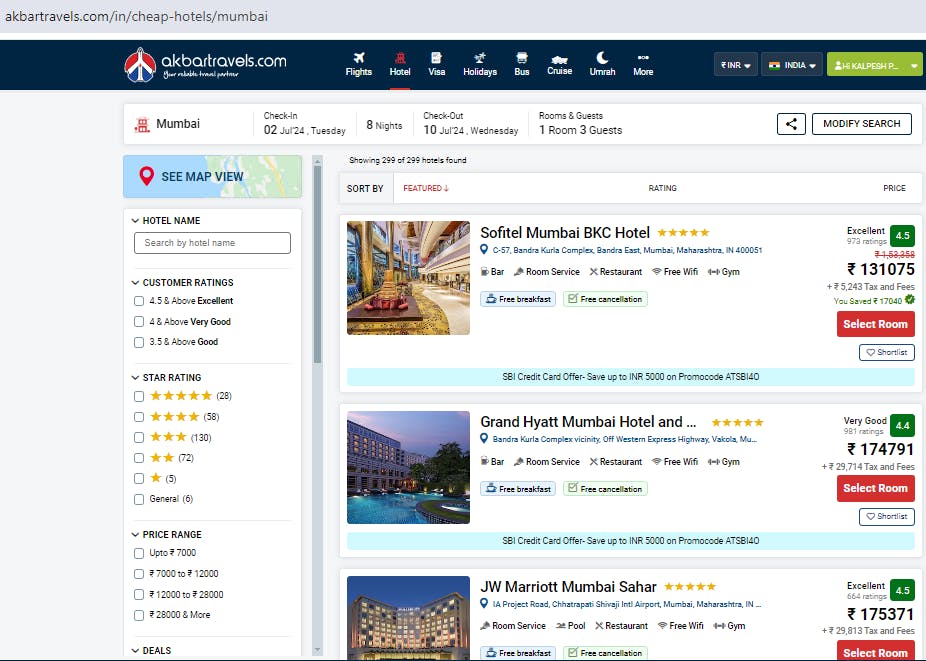The image size is (926, 661).
Task: Open the Flights section
Action: (x=358, y=64)
